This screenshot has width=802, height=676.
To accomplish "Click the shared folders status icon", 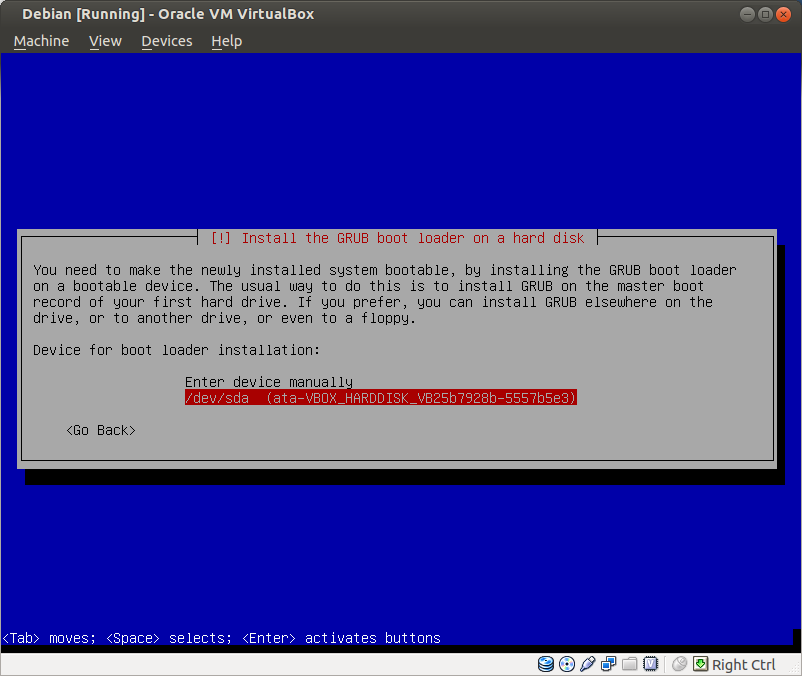I will pyautogui.click(x=630, y=664).
